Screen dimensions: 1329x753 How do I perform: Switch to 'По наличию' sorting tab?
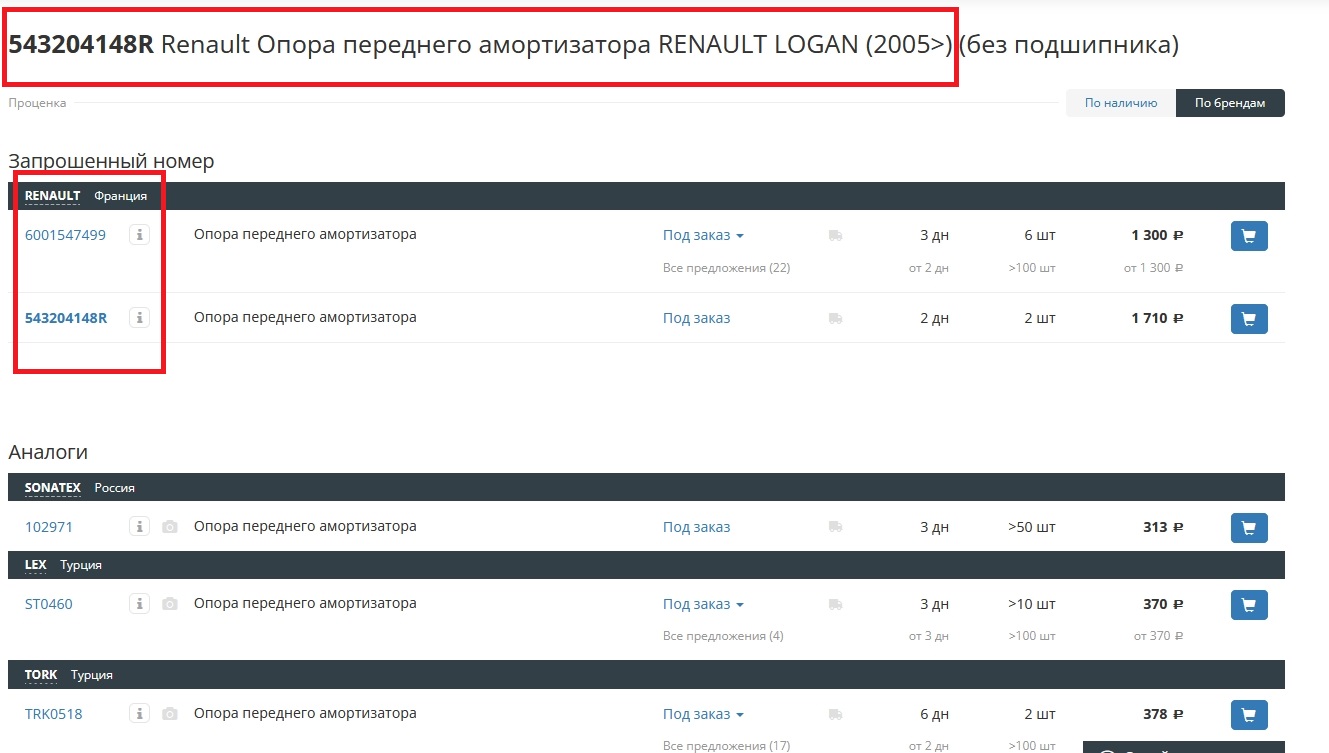point(1121,103)
